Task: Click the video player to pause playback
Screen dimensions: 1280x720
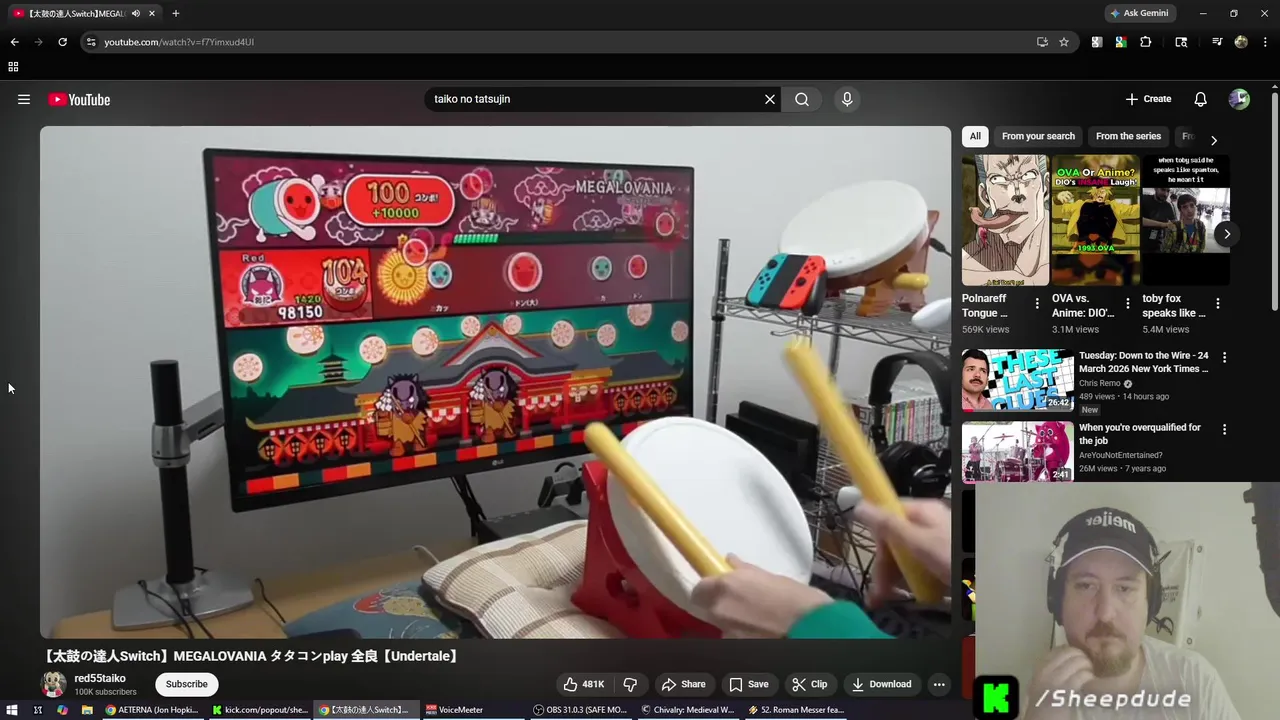Action: (495, 382)
